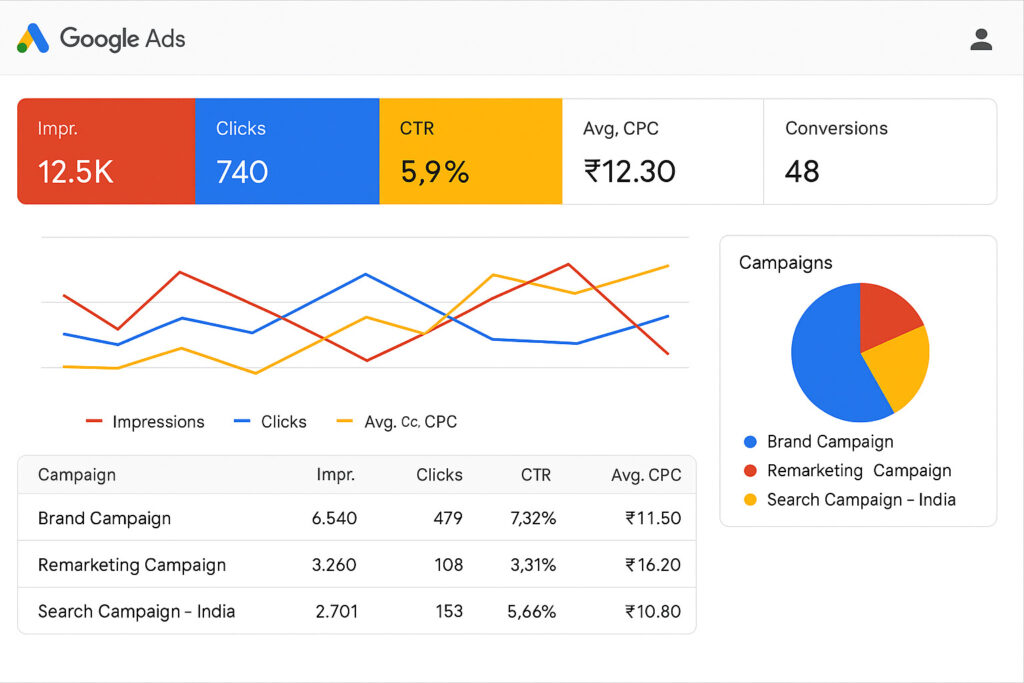The height and width of the screenshot is (683, 1024).
Task: Click the Remarketing Campaign row in the table
Action: click(x=132, y=565)
